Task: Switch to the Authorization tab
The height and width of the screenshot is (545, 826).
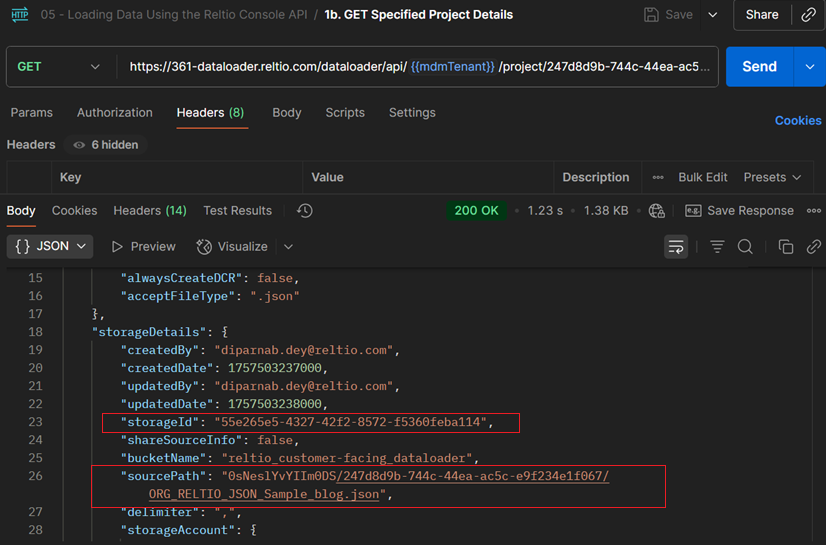Action: pyautogui.click(x=115, y=113)
